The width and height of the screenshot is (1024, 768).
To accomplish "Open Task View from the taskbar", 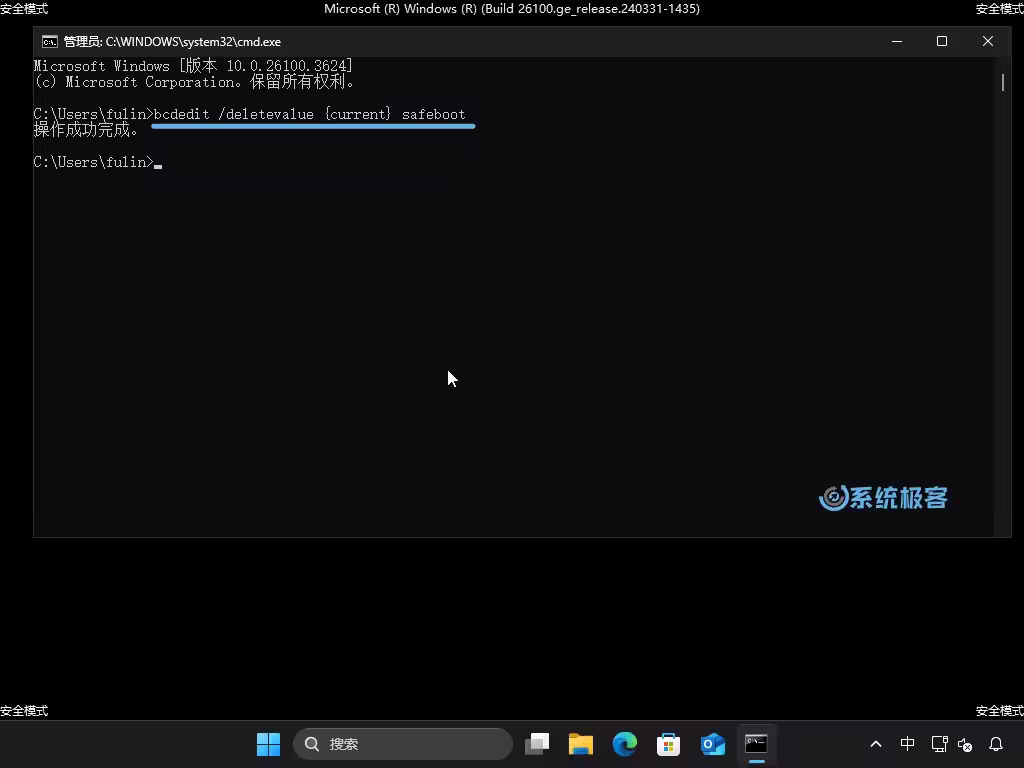I will point(537,744).
